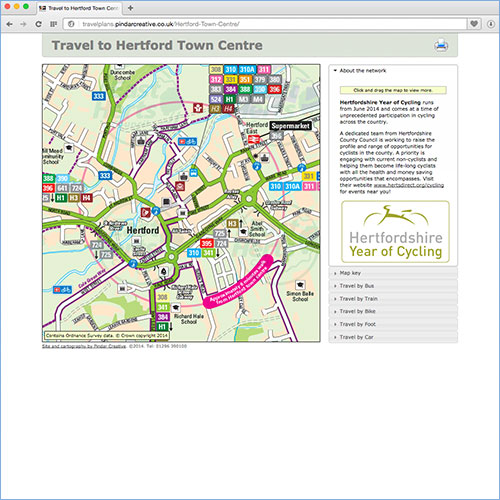Click the Simon Balle School label
Image resolution: width=500 pixels, height=500 pixels.
[300, 296]
